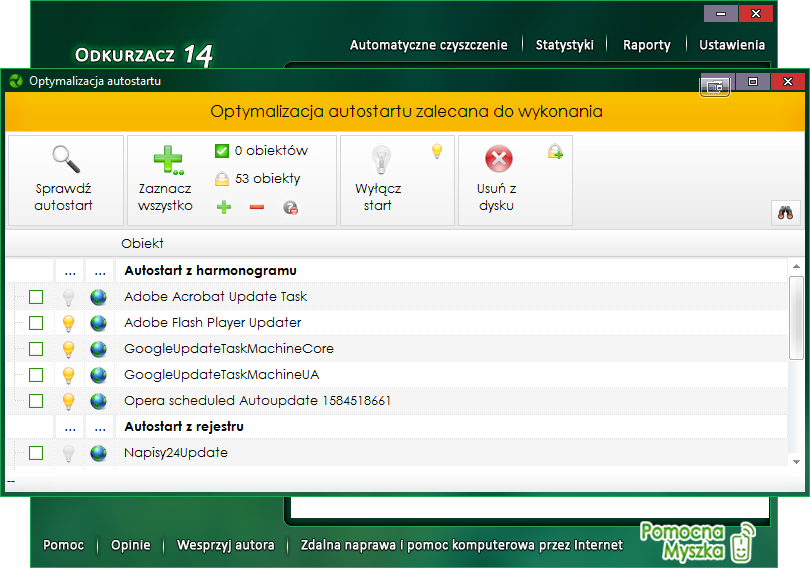This screenshot has width=810, height=568.
Task: Click the globe icon for Adobe Flash Player Updater
Action: 98,323
